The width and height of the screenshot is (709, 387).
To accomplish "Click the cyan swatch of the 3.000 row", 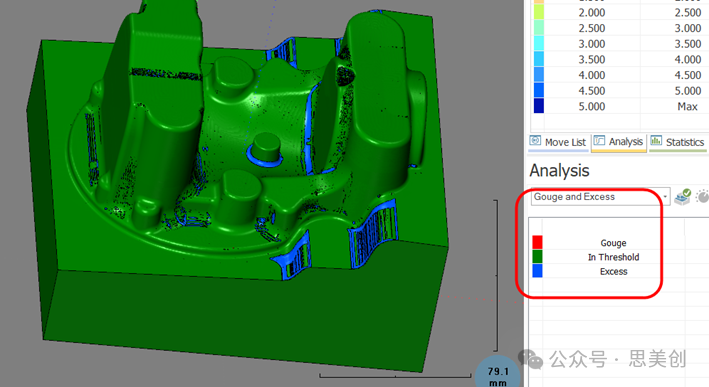I will (x=539, y=44).
